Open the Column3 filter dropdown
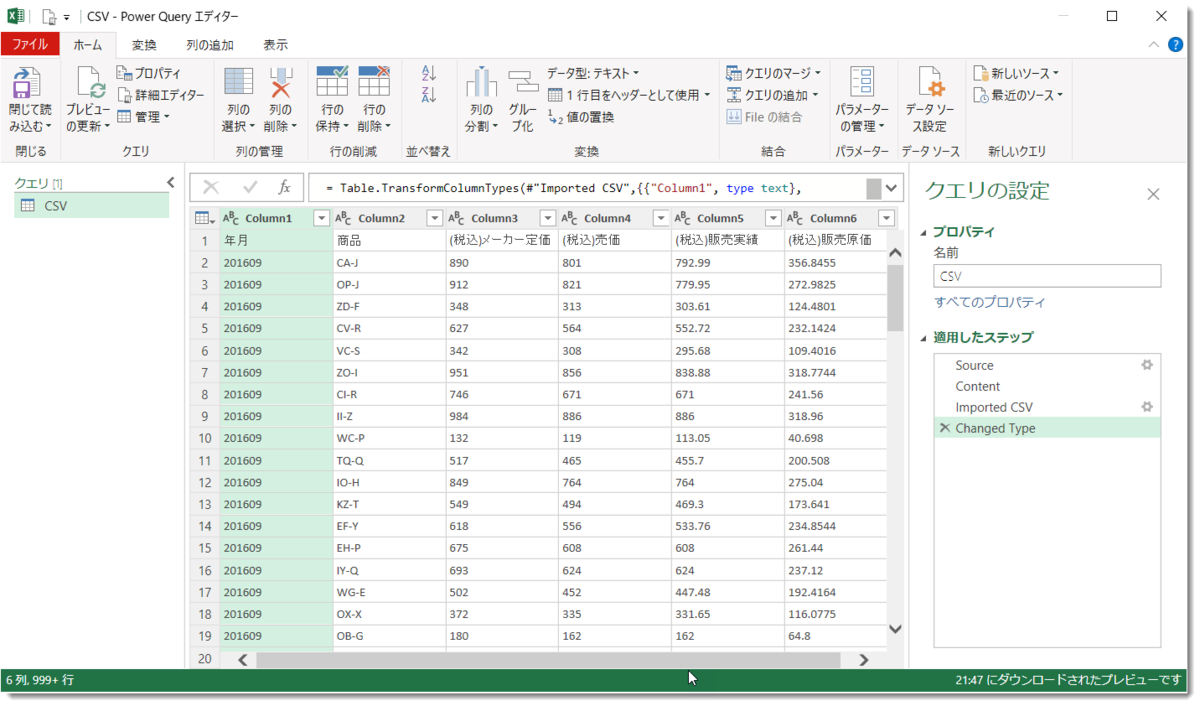The width and height of the screenshot is (1200, 706). click(x=547, y=218)
